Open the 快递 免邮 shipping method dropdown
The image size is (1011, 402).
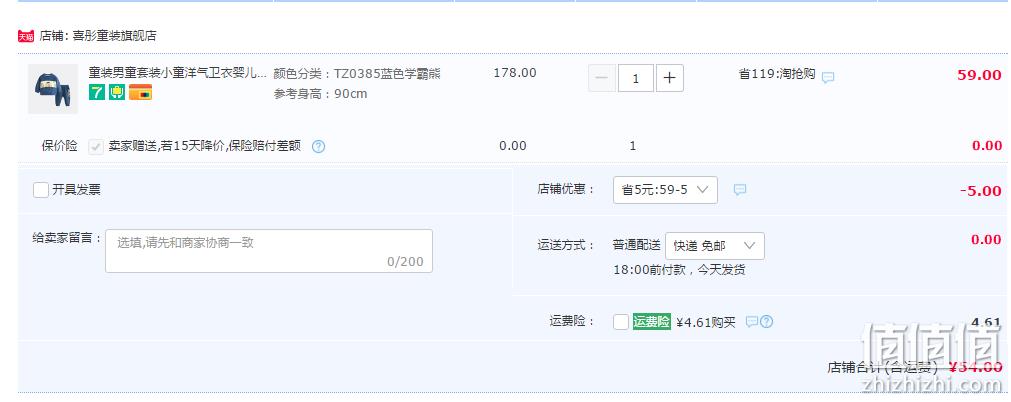pyautogui.click(x=715, y=246)
